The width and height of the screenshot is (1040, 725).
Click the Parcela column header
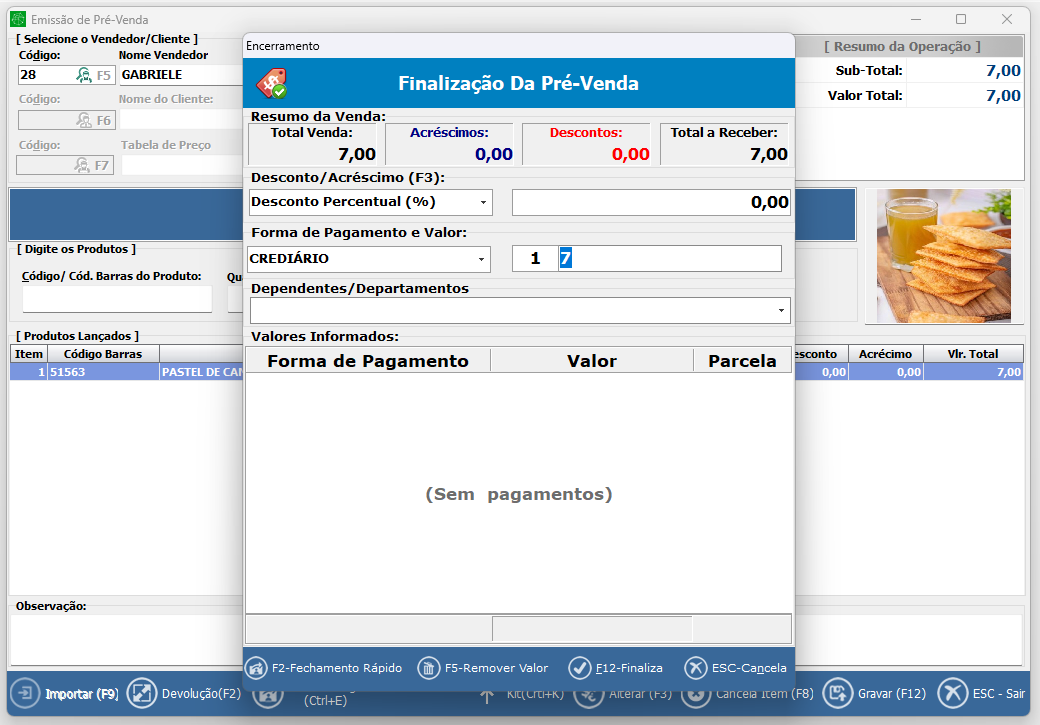742,361
